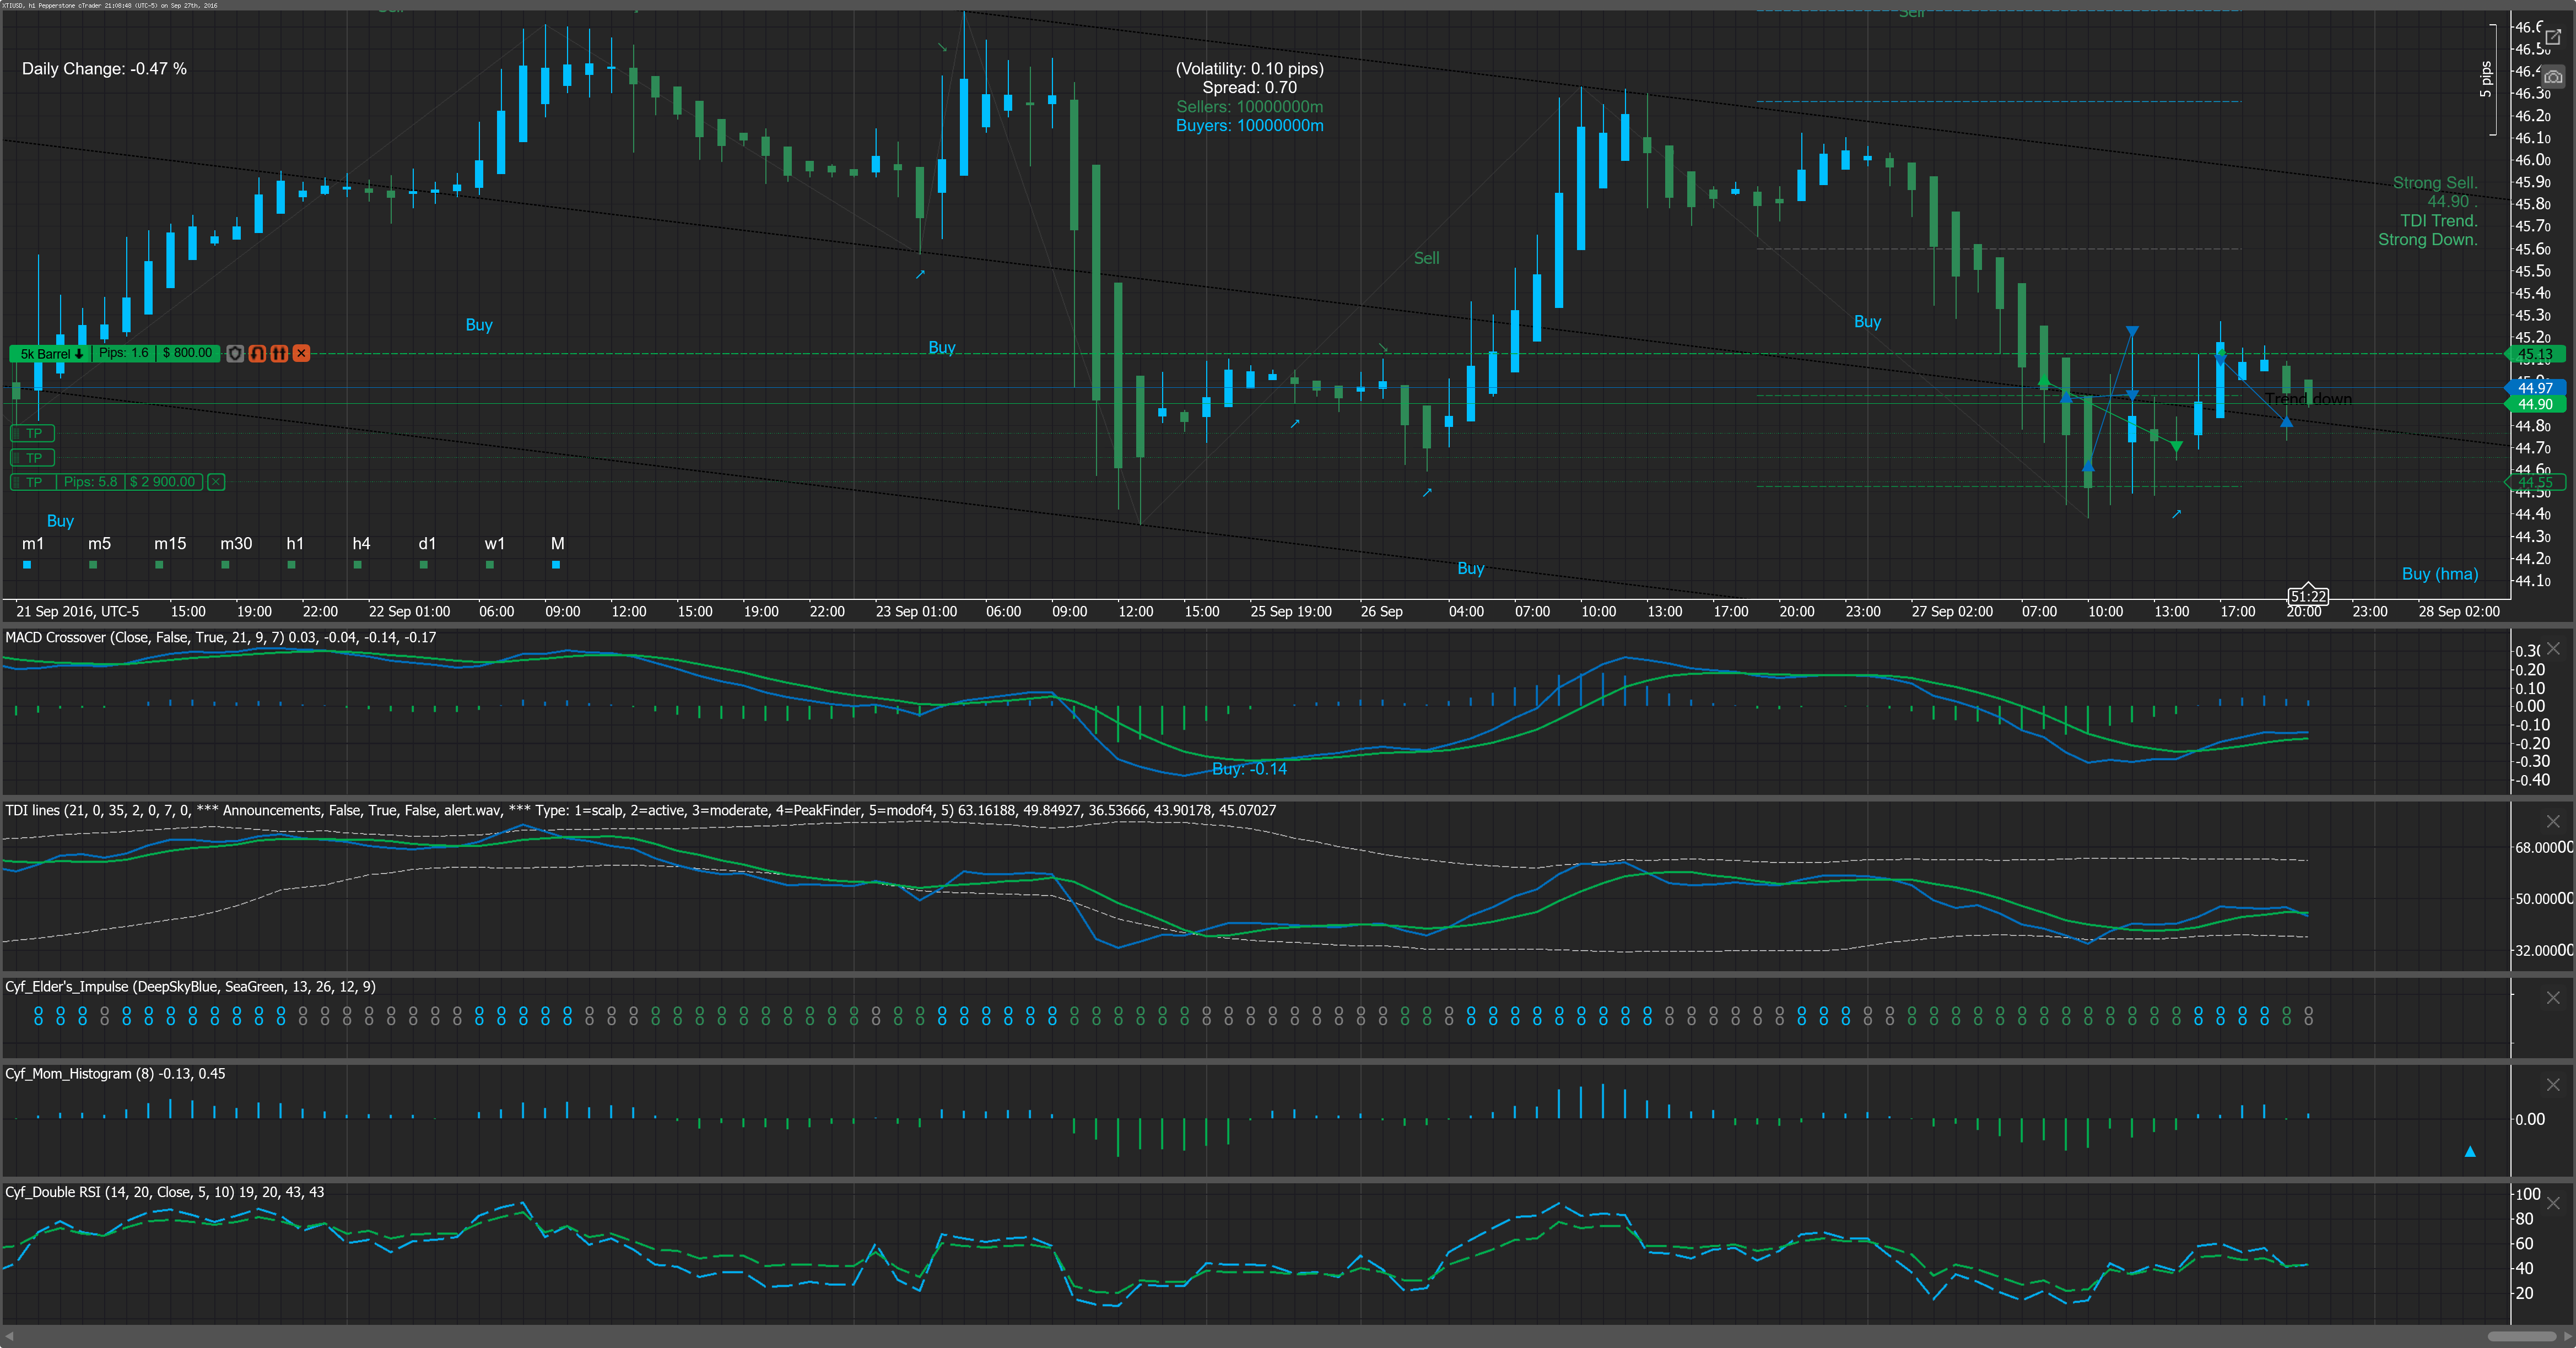The image size is (2576, 1348).
Task: Click the green square under the h4 label
Action: click(358, 565)
